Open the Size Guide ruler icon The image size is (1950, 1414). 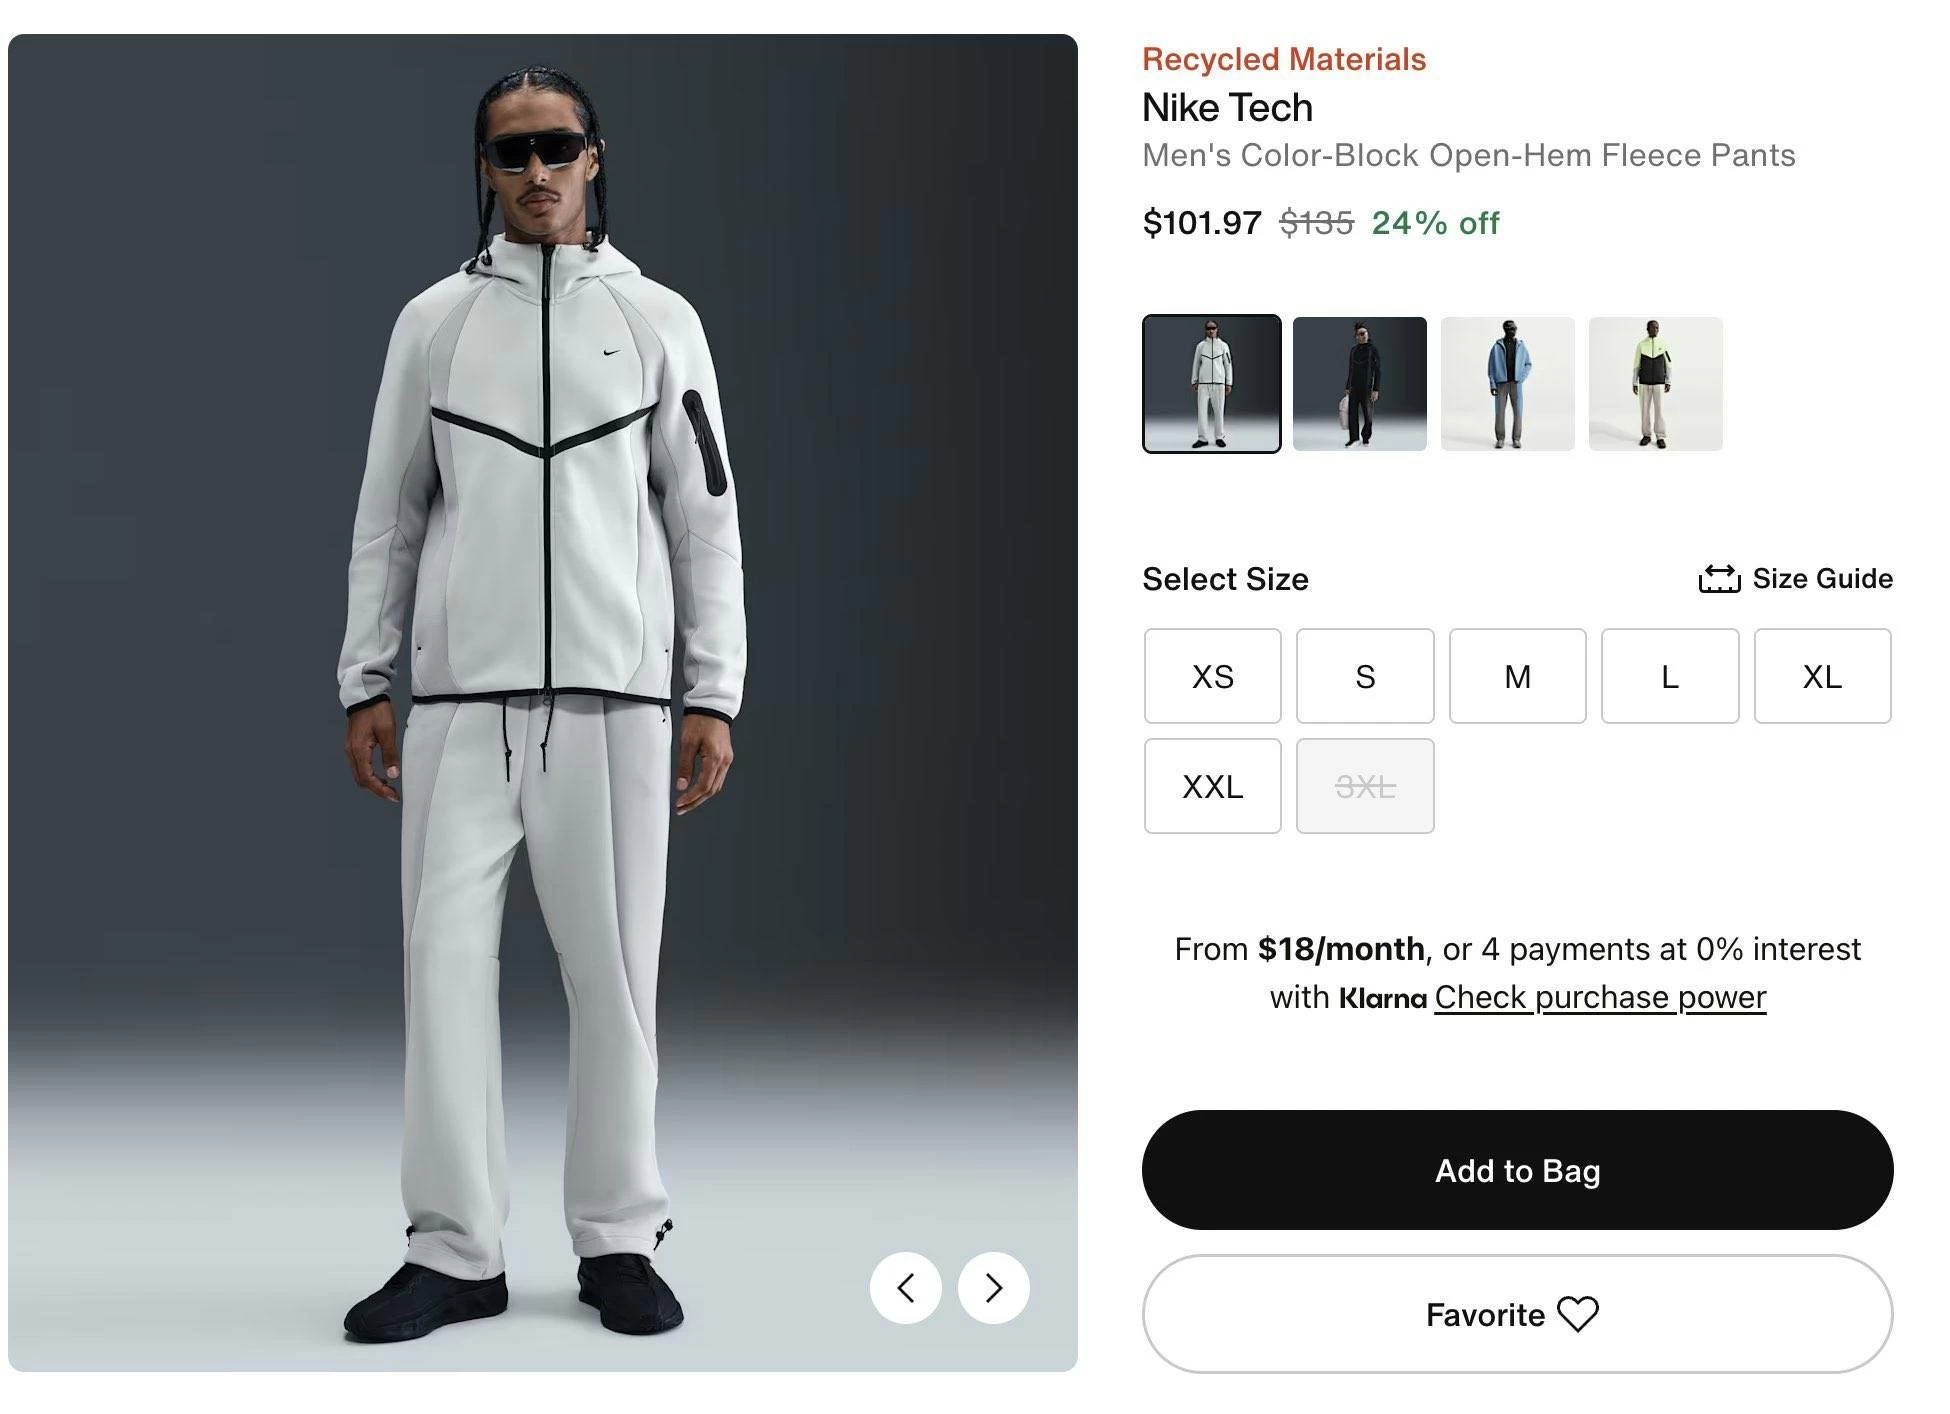click(x=1719, y=579)
